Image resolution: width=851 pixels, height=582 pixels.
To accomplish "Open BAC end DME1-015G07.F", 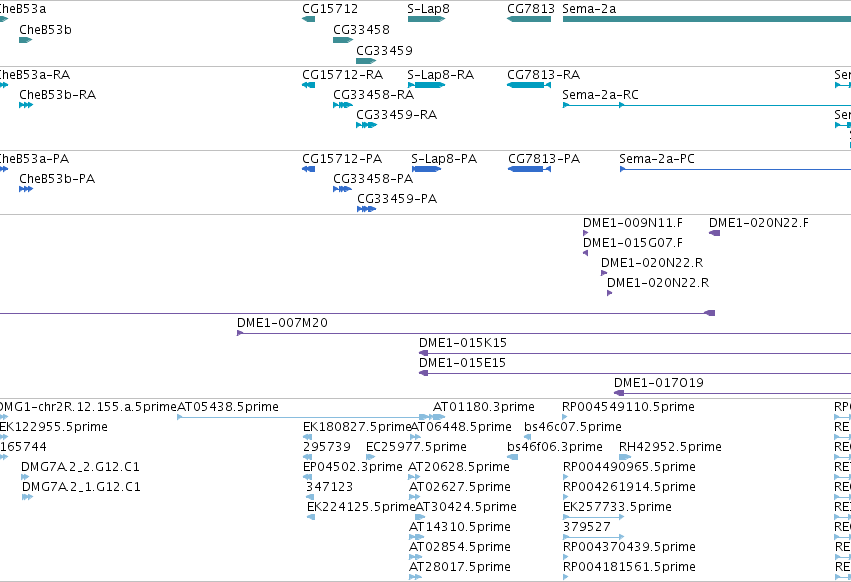I will click(x=633, y=243).
